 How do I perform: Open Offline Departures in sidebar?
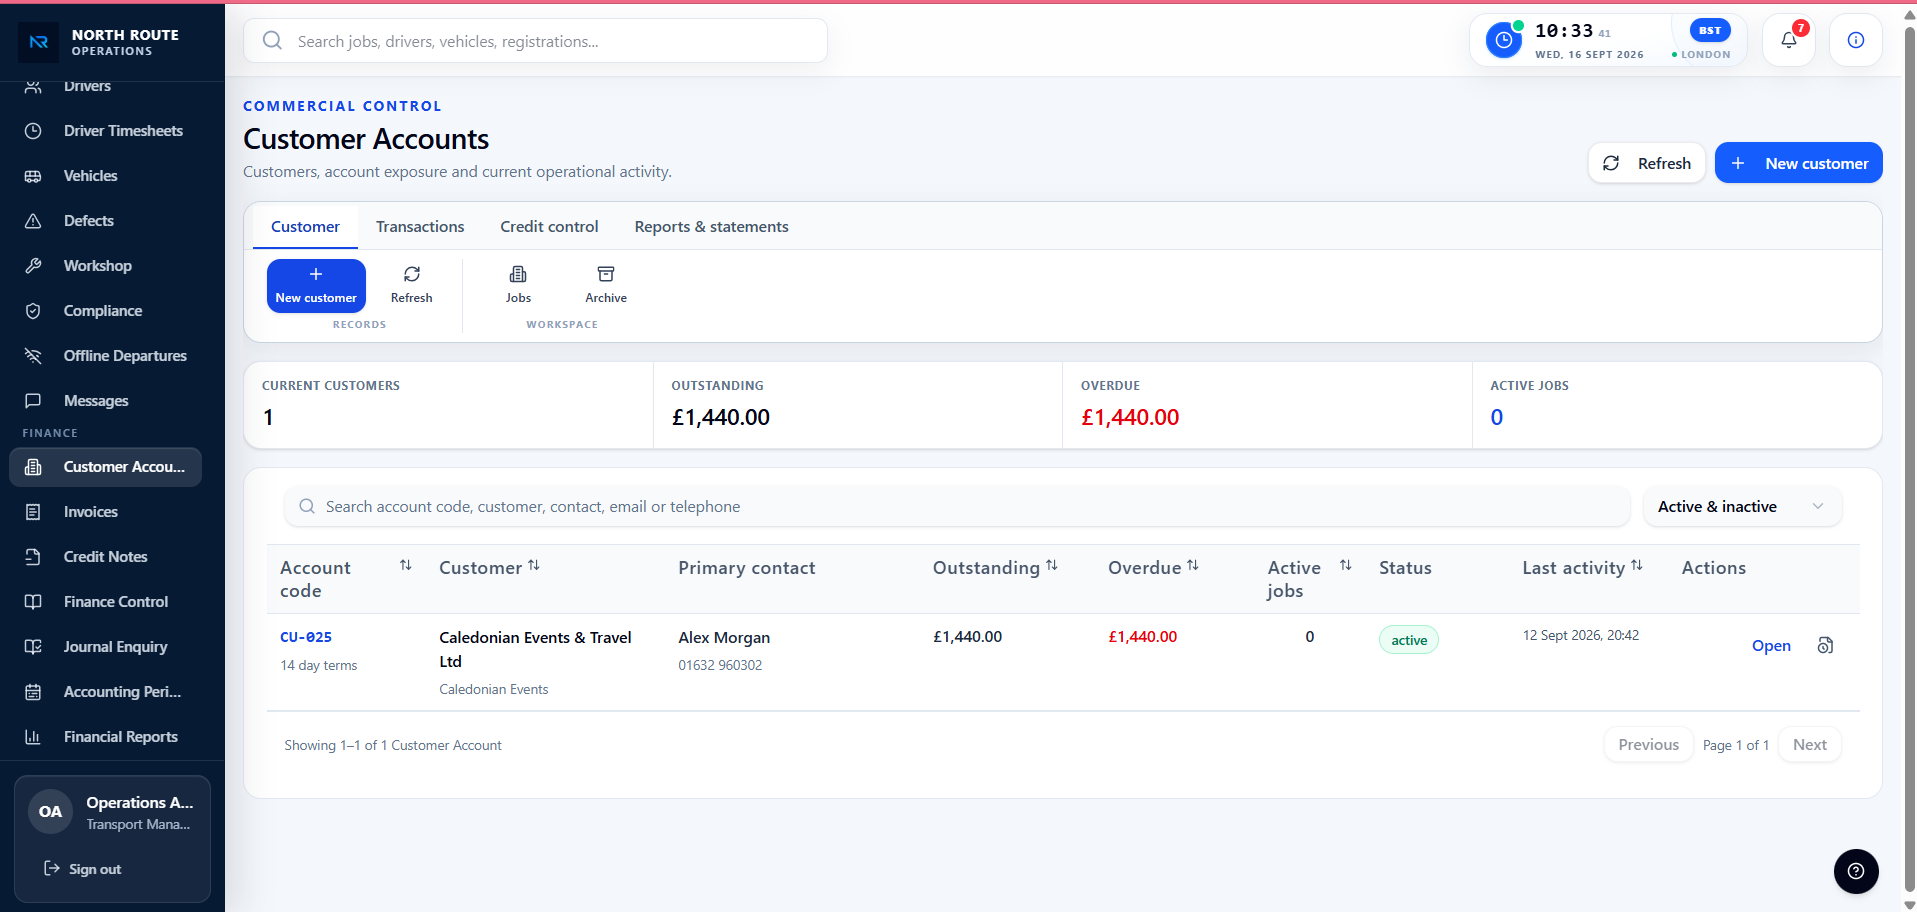pos(106,356)
